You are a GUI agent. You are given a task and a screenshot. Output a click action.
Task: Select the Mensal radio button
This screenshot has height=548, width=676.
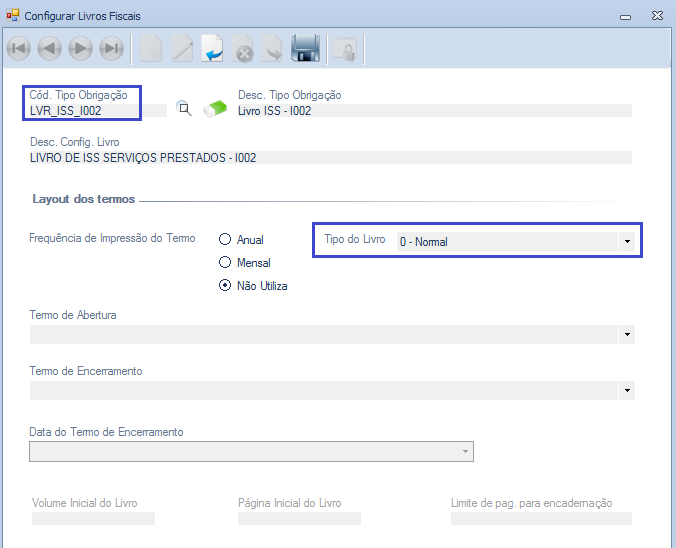[225, 262]
